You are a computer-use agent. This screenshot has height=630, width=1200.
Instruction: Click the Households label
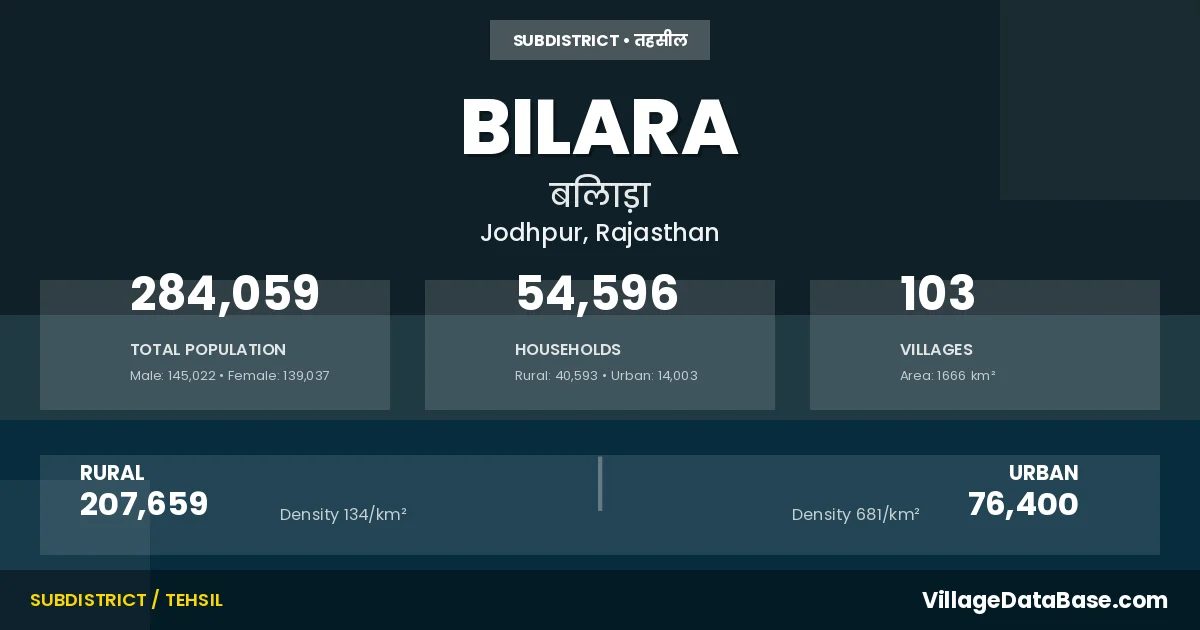(568, 350)
